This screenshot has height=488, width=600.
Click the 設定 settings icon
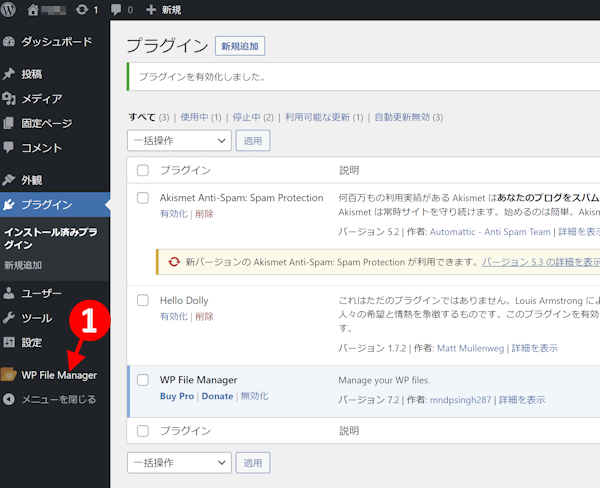(x=9, y=342)
